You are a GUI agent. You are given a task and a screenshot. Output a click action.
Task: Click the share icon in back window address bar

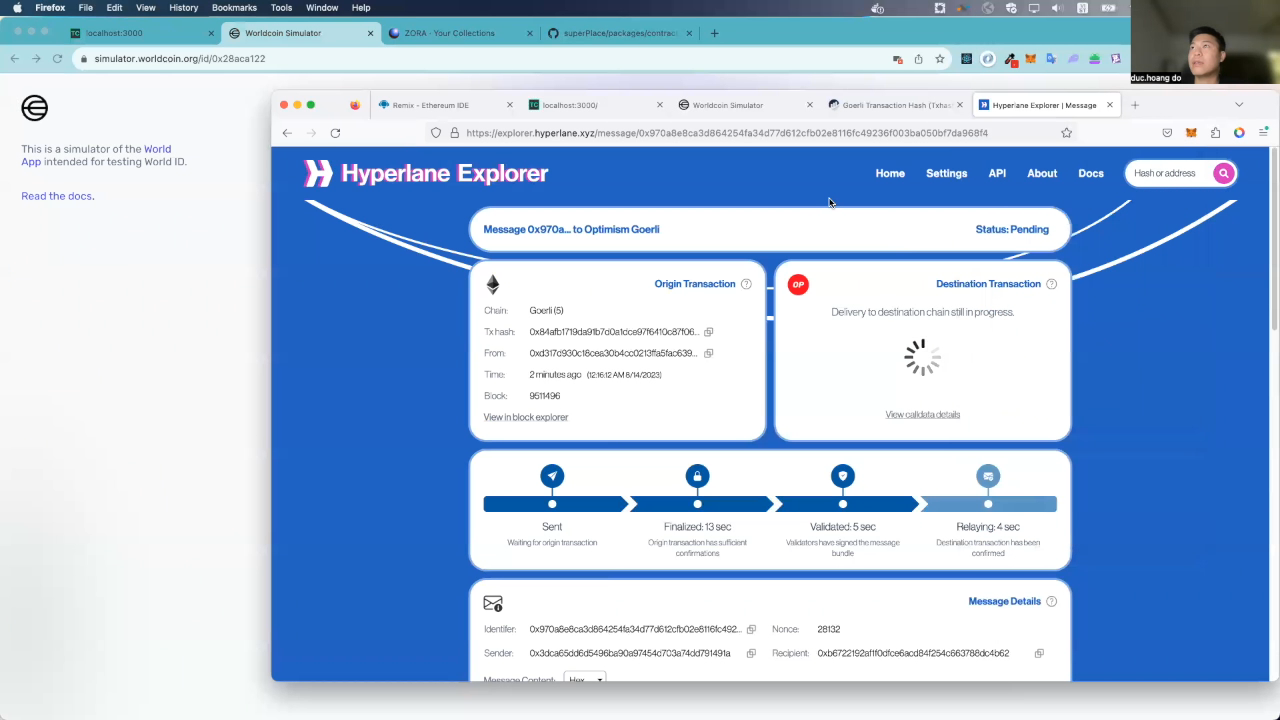pyautogui.click(x=918, y=59)
